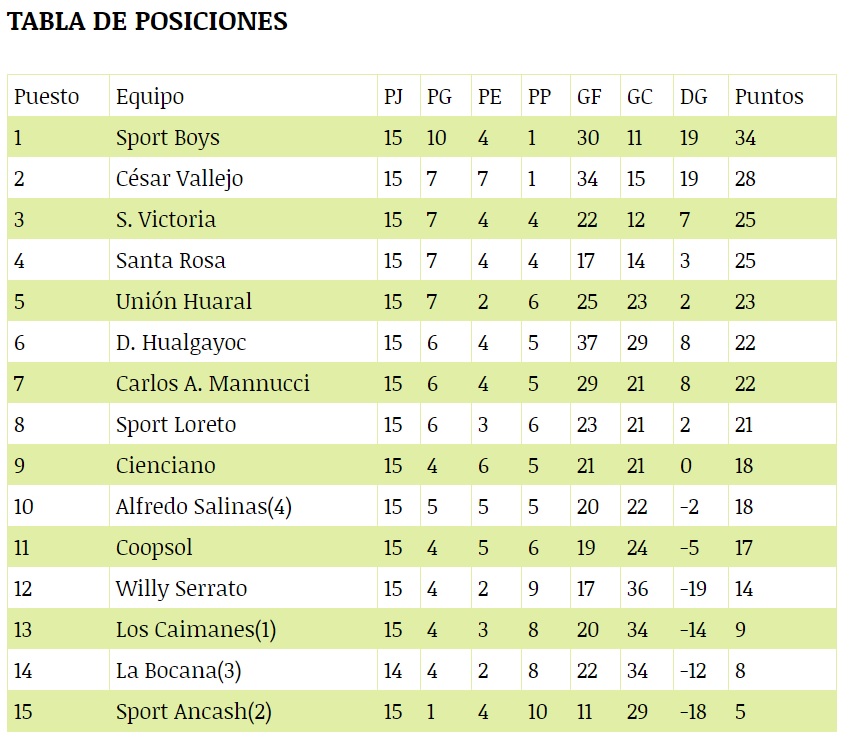Select the Santa Rosa row name

coord(170,261)
